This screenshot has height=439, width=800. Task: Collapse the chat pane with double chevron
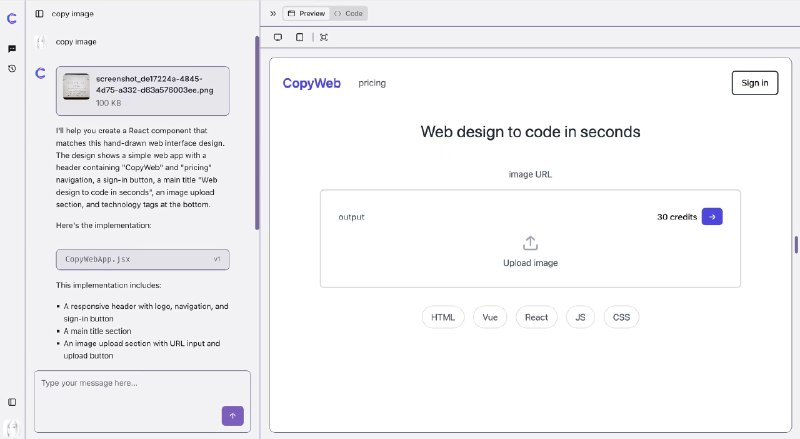click(273, 14)
